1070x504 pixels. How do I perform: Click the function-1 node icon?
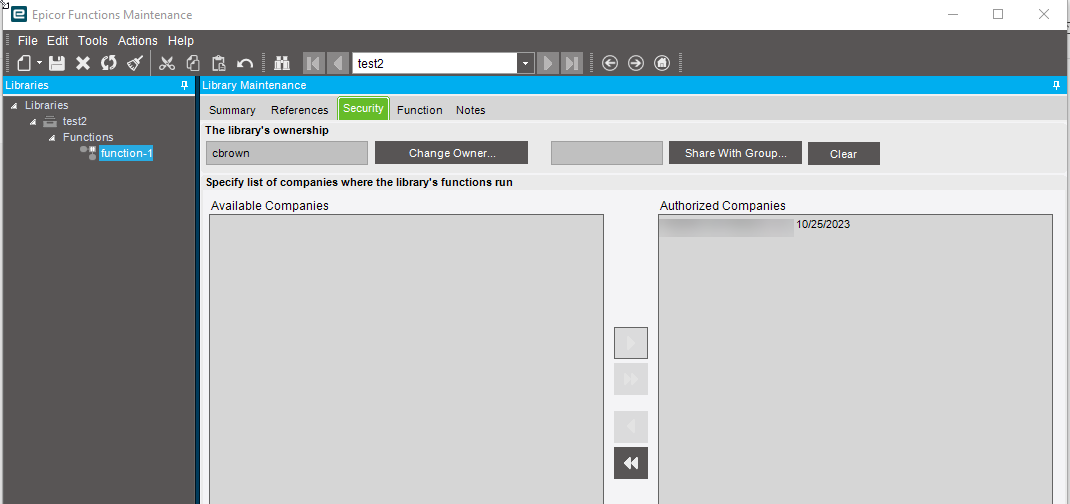point(88,153)
